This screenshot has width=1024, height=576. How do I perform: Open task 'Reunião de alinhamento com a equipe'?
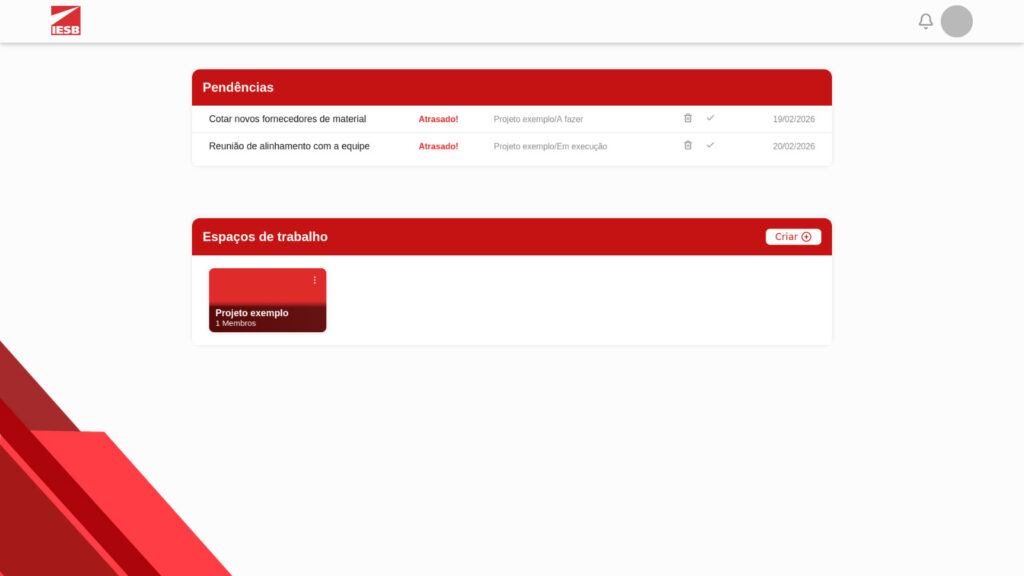point(289,146)
